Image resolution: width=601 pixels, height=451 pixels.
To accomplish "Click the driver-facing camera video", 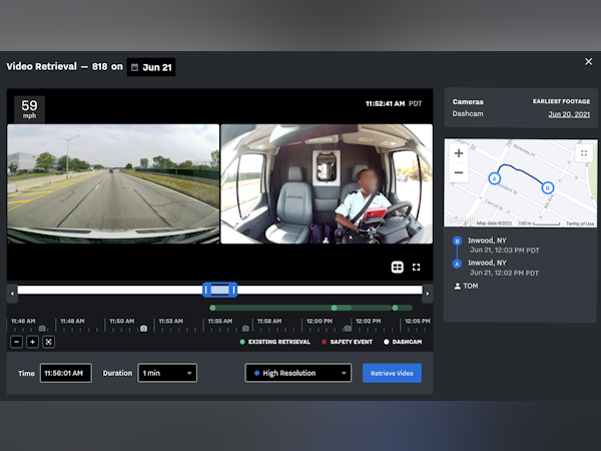I will click(326, 184).
